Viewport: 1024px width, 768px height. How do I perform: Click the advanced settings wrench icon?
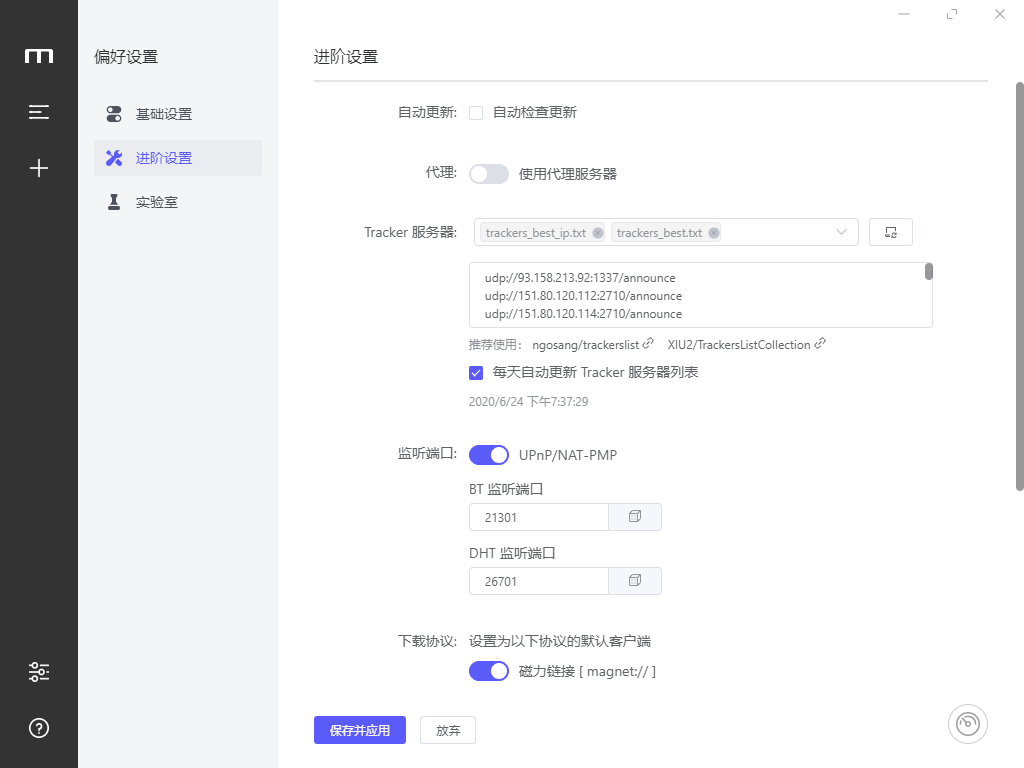(114, 158)
